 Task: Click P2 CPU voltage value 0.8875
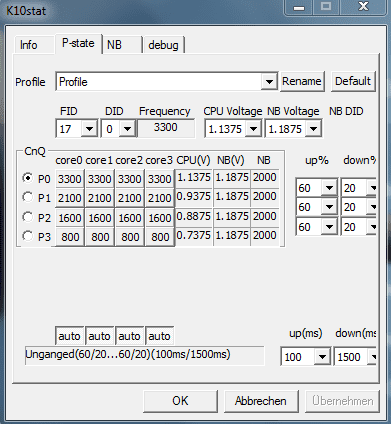click(x=194, y=216)
